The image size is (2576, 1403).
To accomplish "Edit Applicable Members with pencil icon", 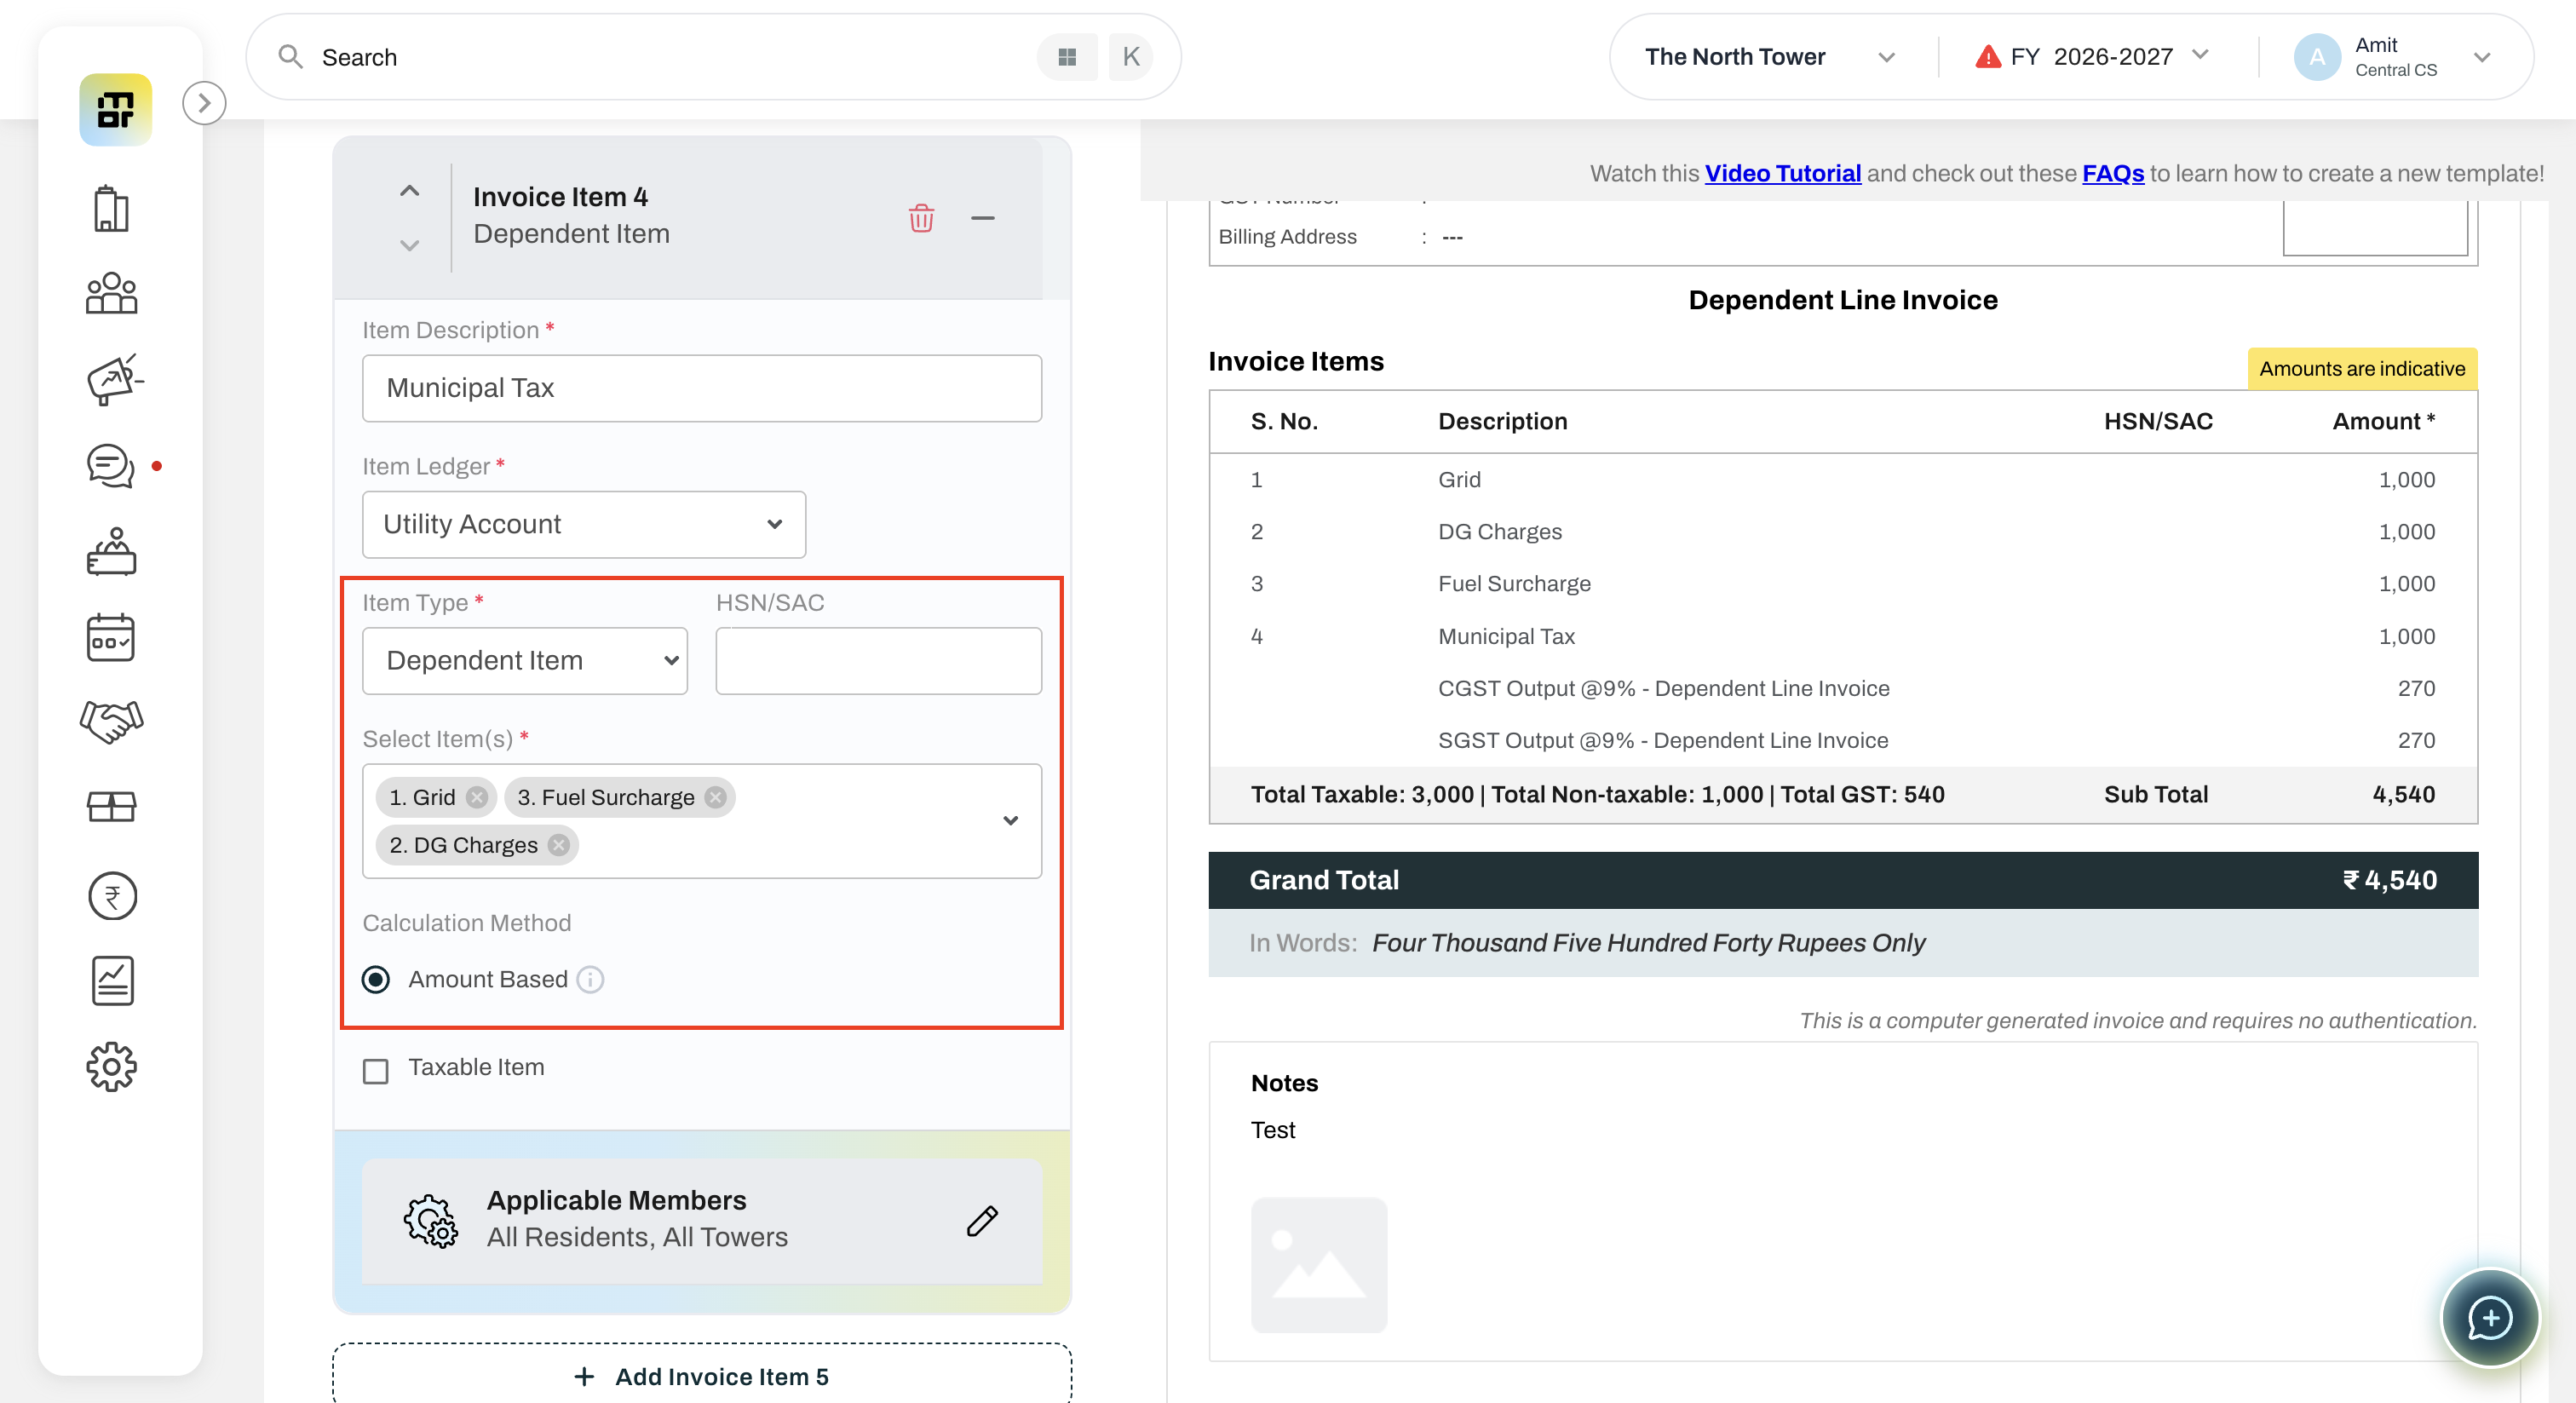I will click(982, 1220).
